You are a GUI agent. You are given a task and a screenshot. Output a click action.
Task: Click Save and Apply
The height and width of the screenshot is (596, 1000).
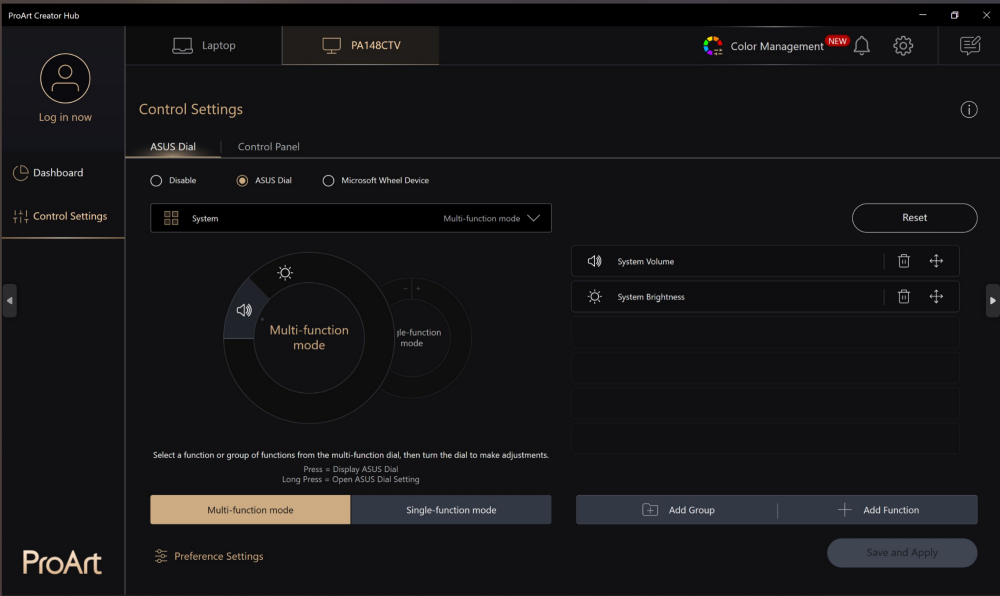[902, 553]
